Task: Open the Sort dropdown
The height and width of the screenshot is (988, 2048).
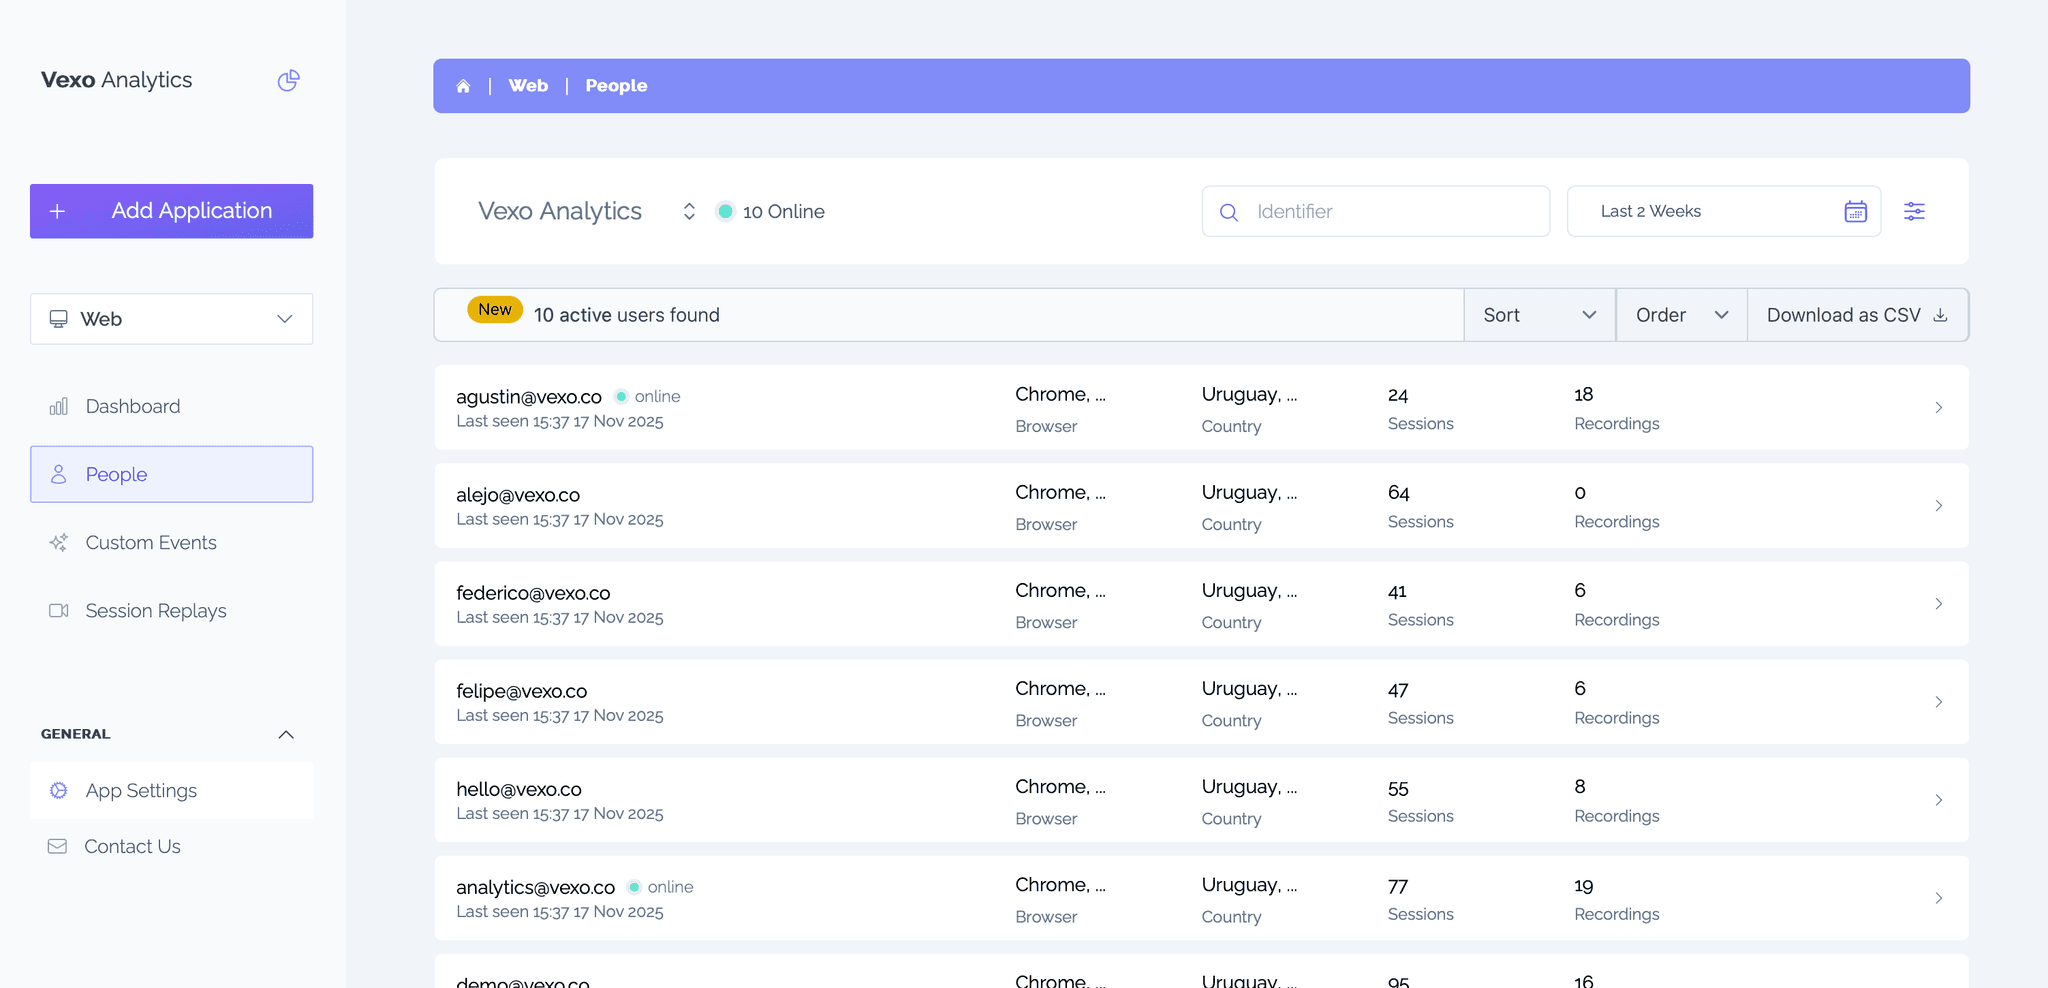Action: 1539,315
